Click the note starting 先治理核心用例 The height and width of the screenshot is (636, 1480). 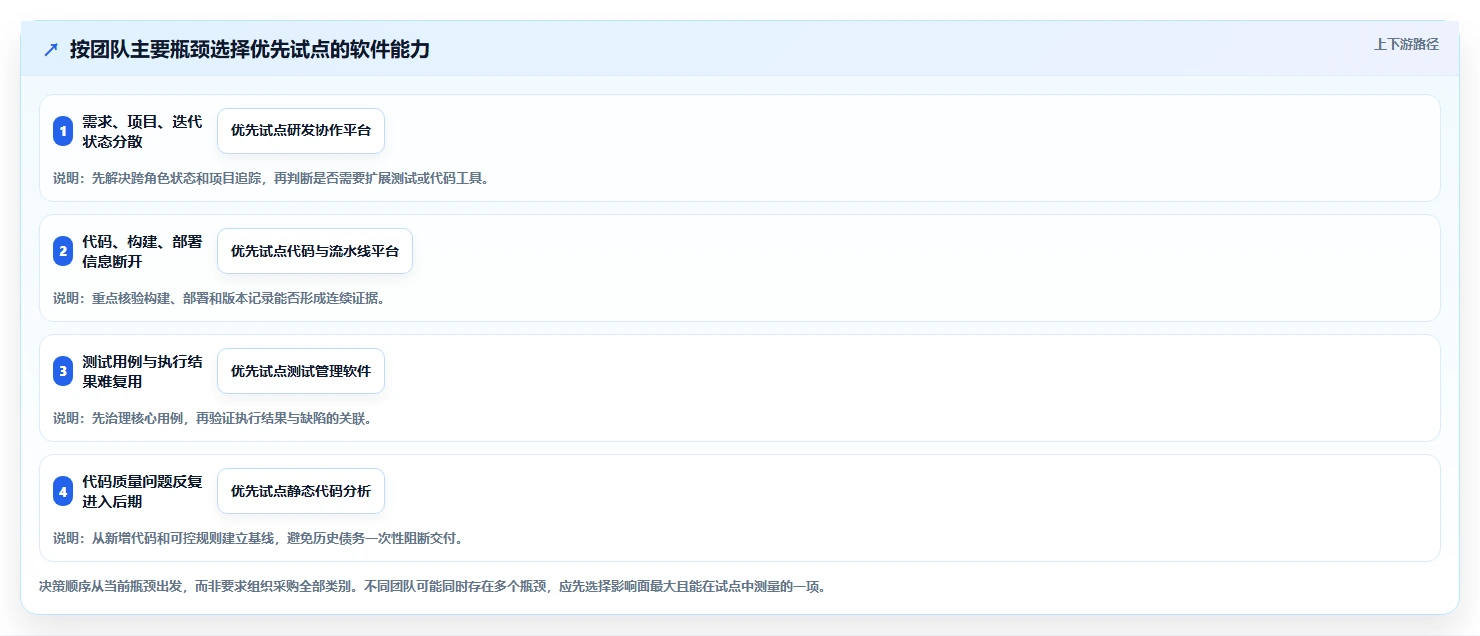(x=213, y=418)
